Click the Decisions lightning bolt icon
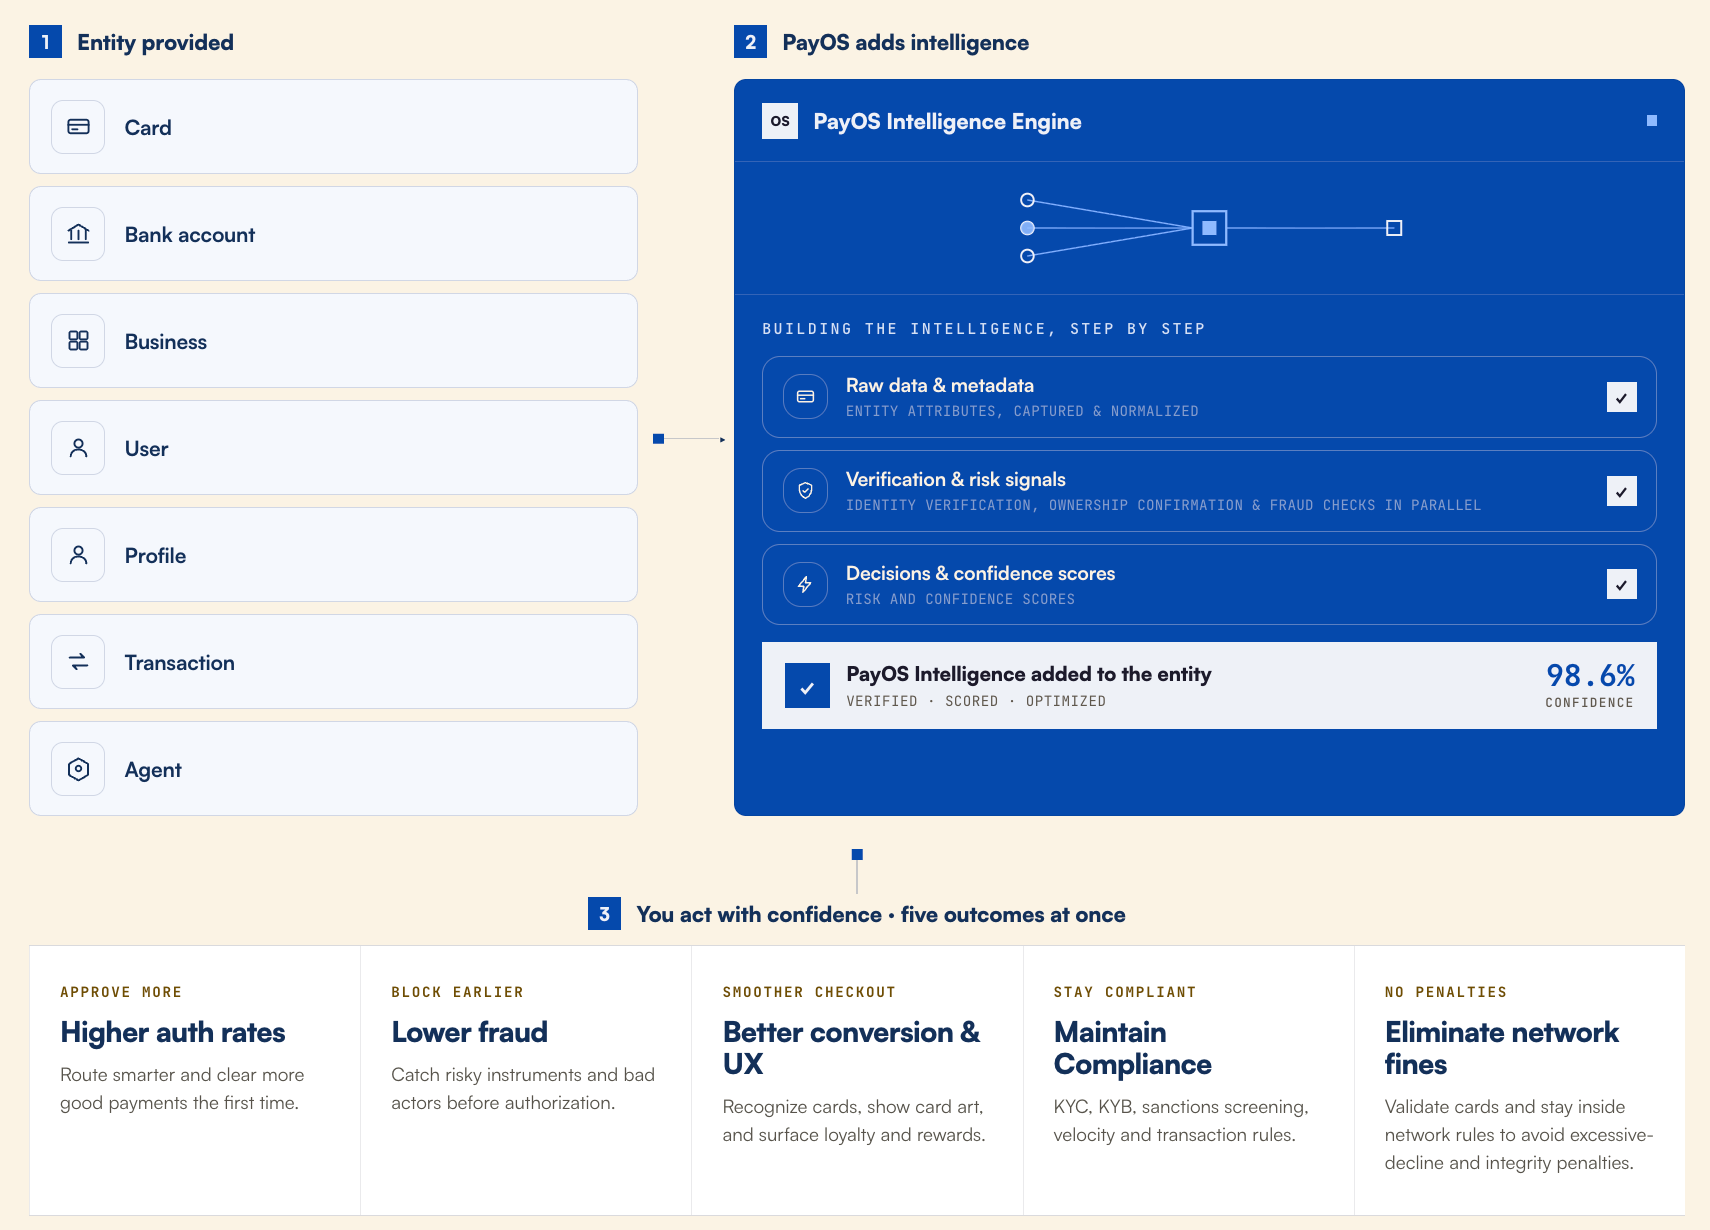Screen dimensions: 1710x1230 (x=805, y=585)
